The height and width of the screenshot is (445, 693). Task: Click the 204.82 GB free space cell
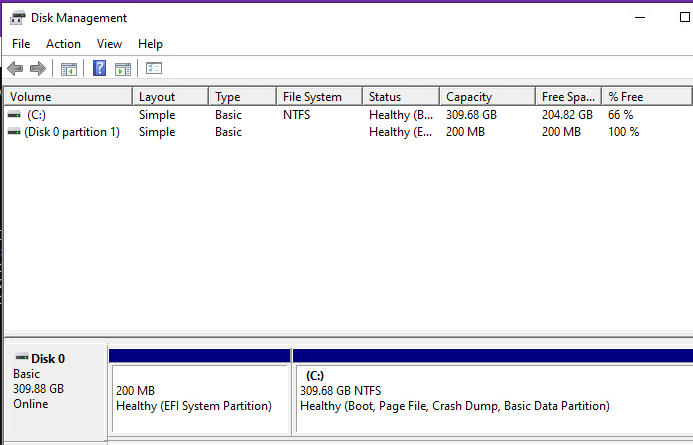tap(567, 115)
